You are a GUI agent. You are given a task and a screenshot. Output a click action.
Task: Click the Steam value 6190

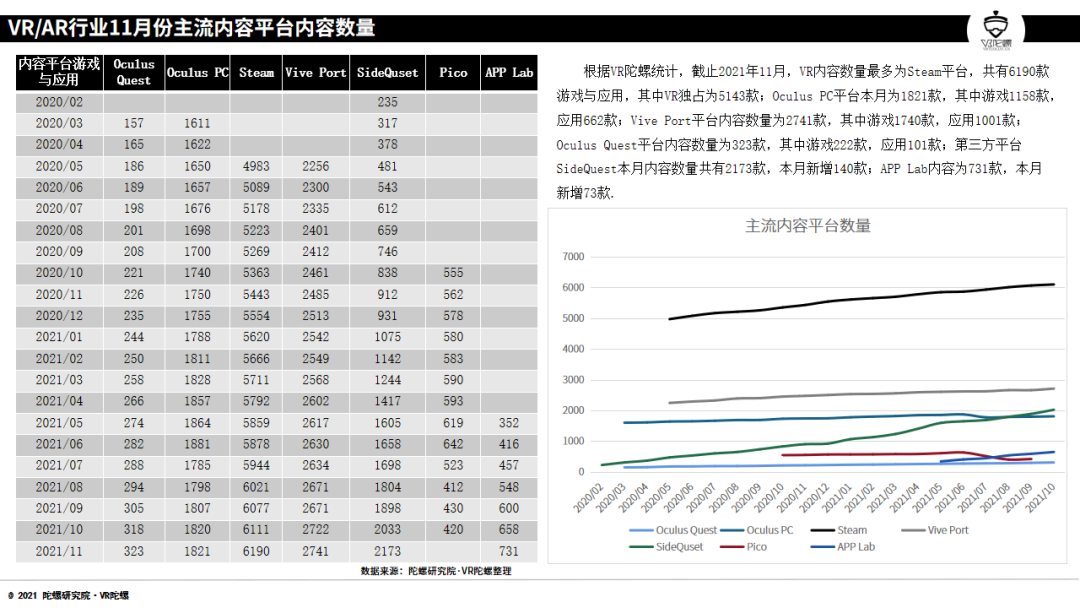click(x=256, y=551)
